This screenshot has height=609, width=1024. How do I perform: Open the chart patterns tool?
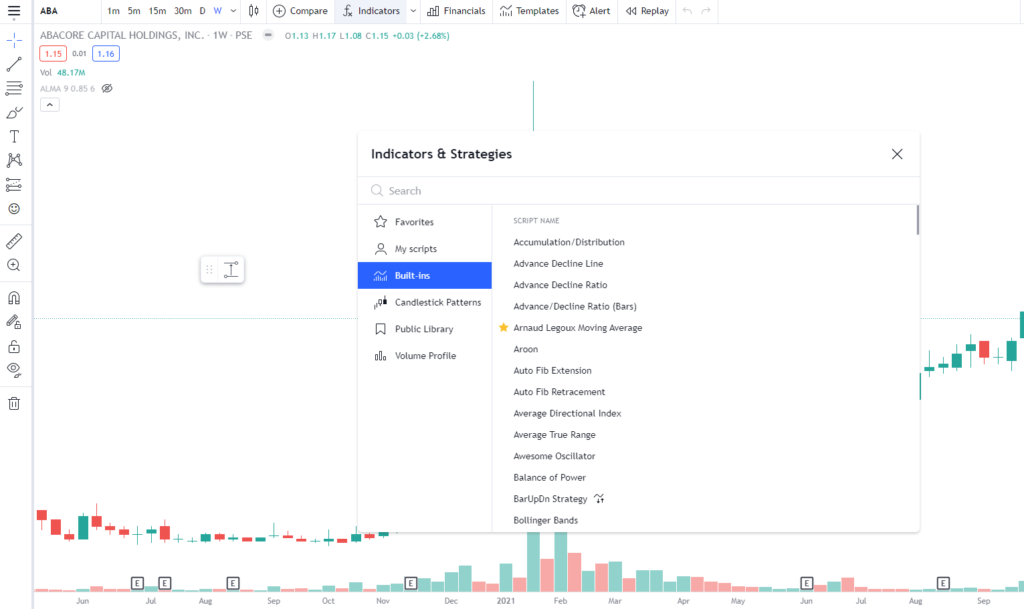pyautogui.click(x=14, y=161)
